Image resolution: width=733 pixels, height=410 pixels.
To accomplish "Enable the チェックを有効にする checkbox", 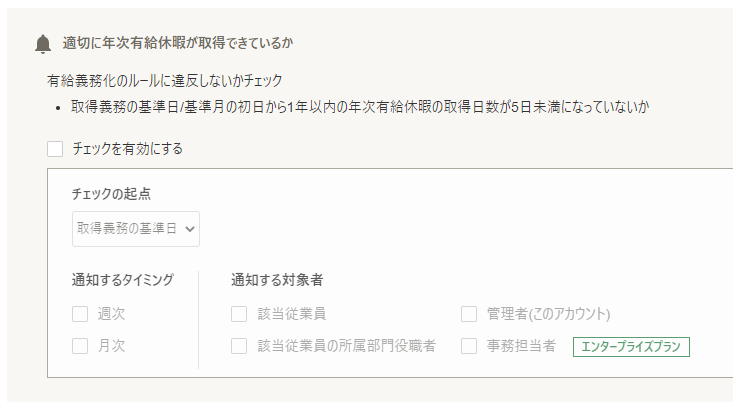I will click(55, 149).
